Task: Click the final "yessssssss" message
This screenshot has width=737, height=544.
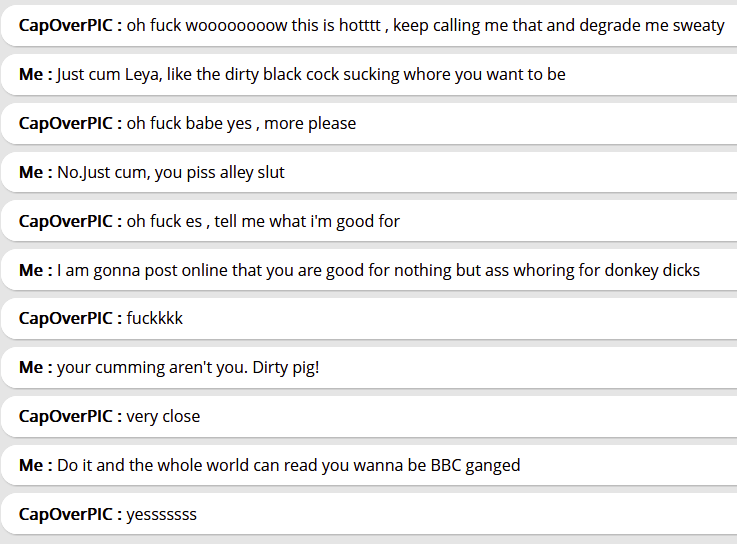Action: click(161, 515)
